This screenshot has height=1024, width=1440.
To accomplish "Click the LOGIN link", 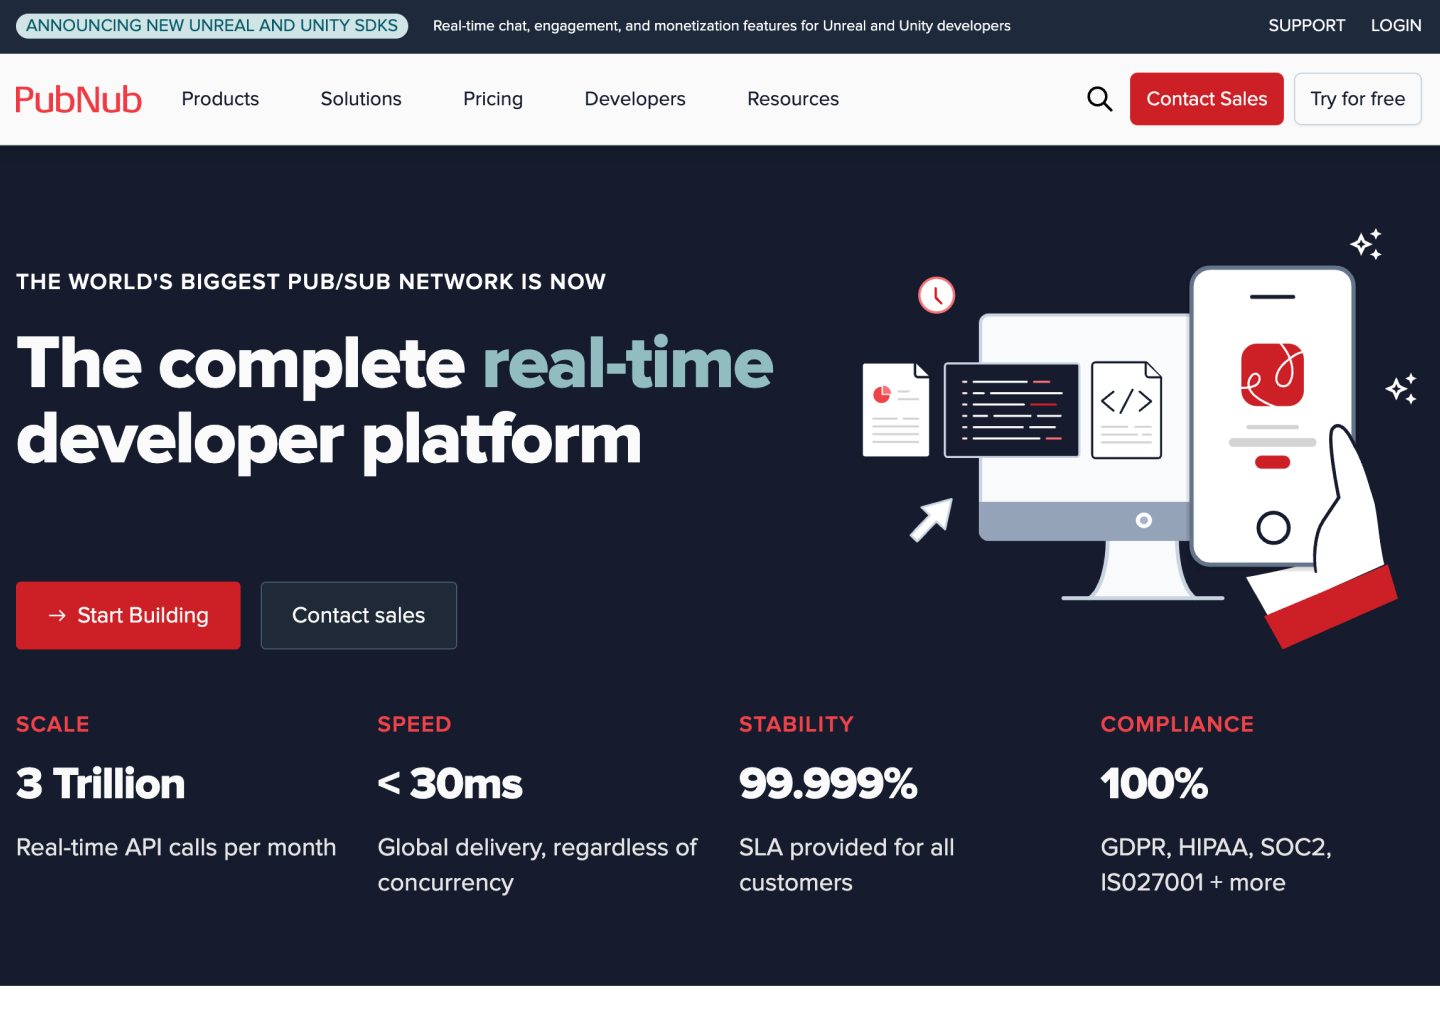I will click(x=1395, y=25).
